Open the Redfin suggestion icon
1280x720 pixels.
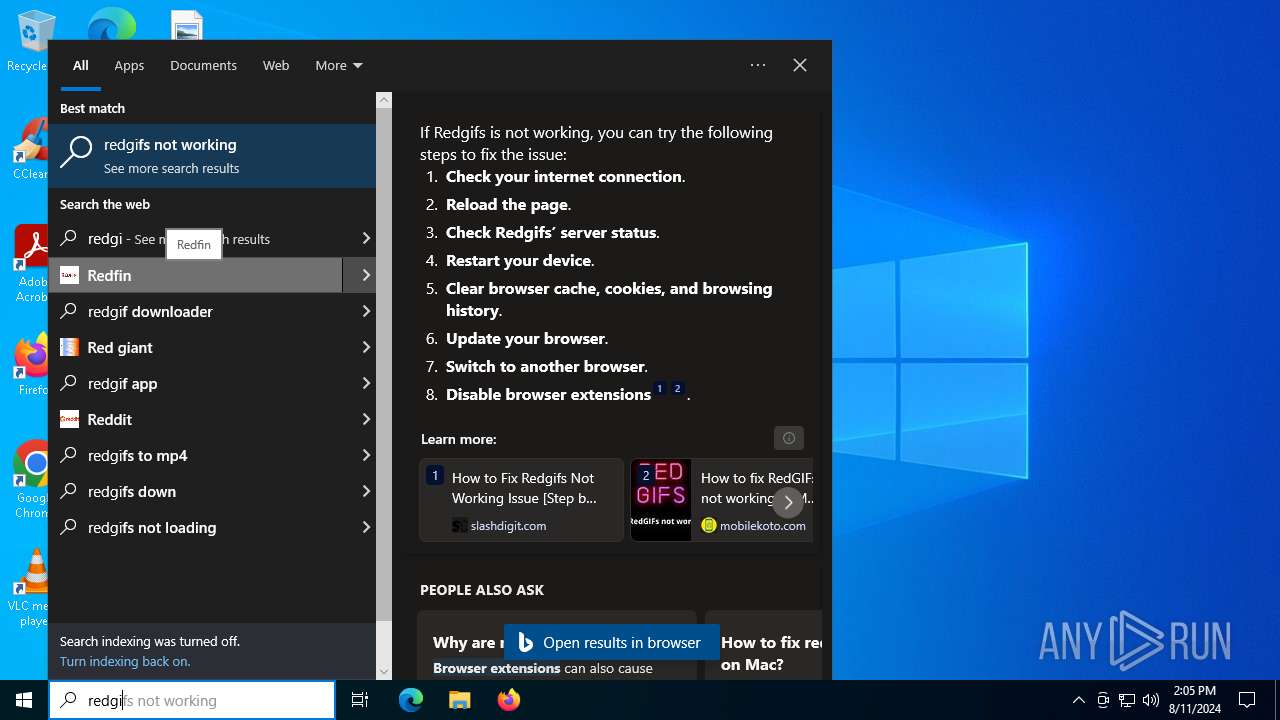[x=69, y=275]
